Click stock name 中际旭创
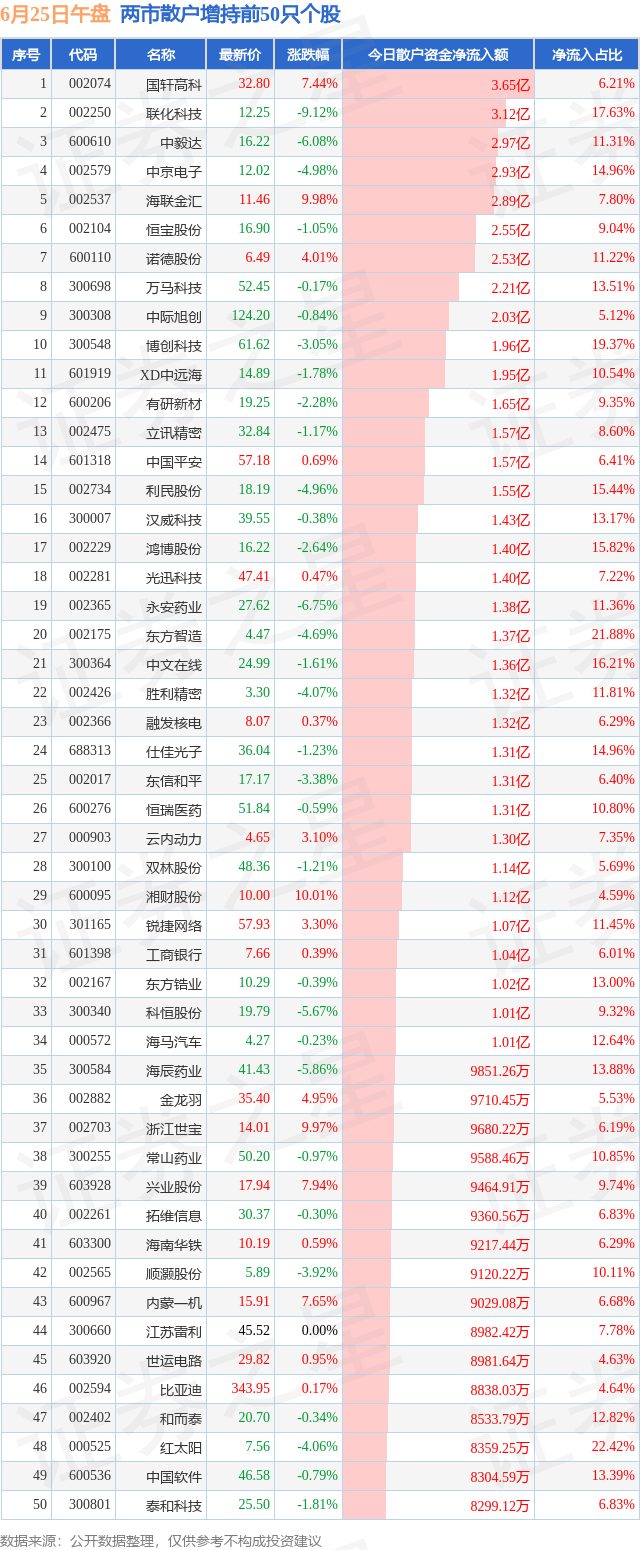 click(x=174, y=317)
